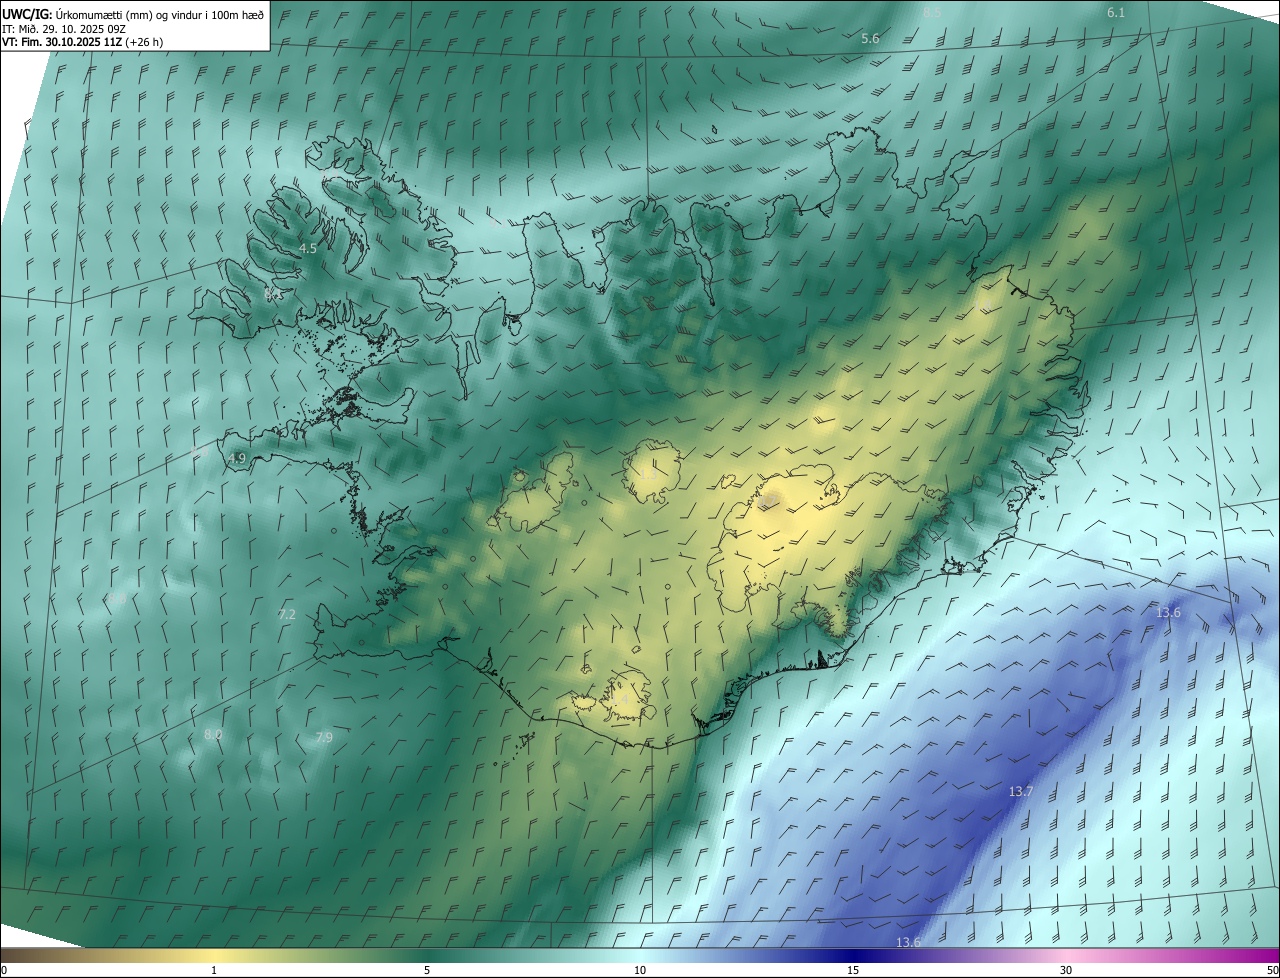Click the valid time line "VT: Fim. 30.10.2025 11Z"
The width and height of the screenshot is (1280, 978).
(x=61, y=43)
